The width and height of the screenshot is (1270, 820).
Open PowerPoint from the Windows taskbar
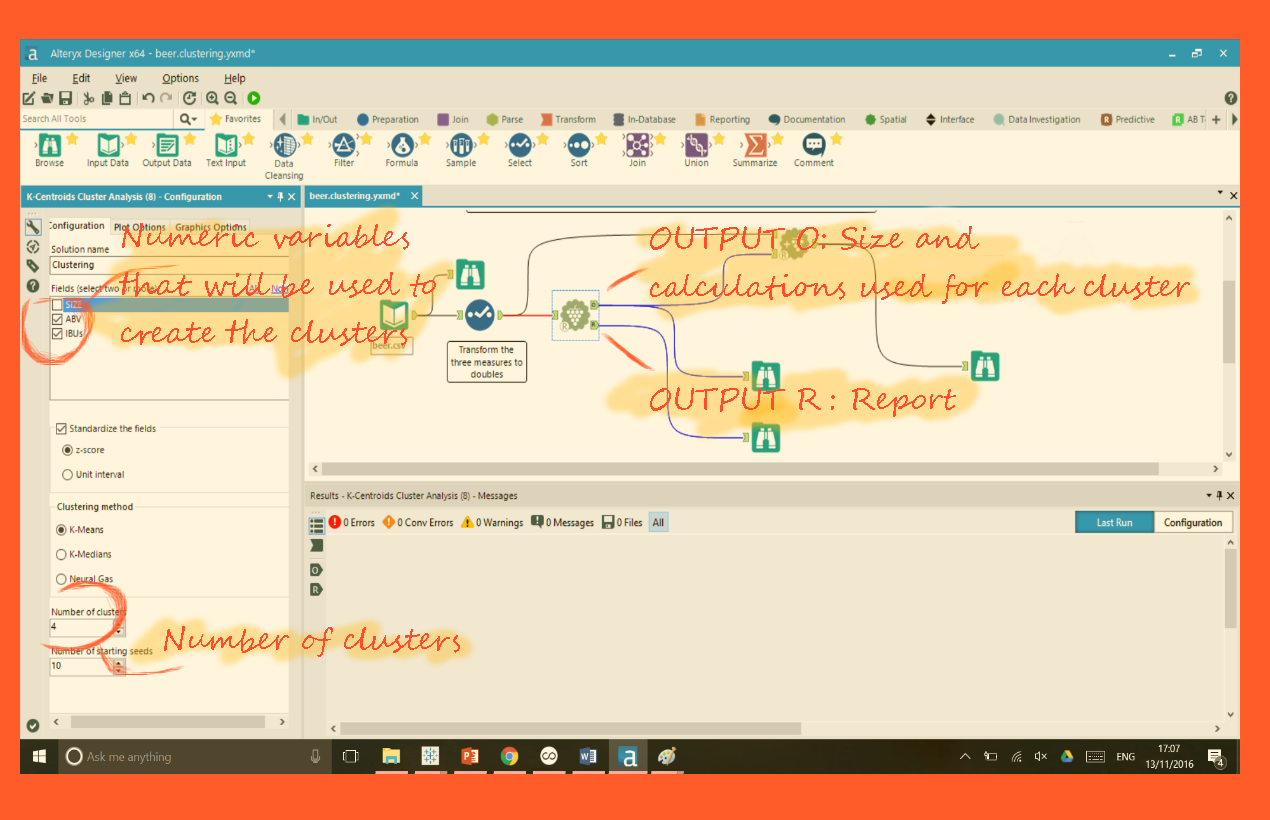click(470, 757)
